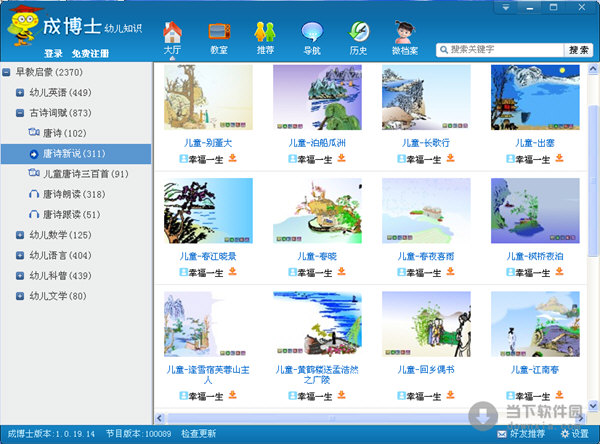Image resolution: width=600 pixels, height=444 pixels.
Task: Click the download icon under 儿童-出塞
Action: tap(559, 158)
